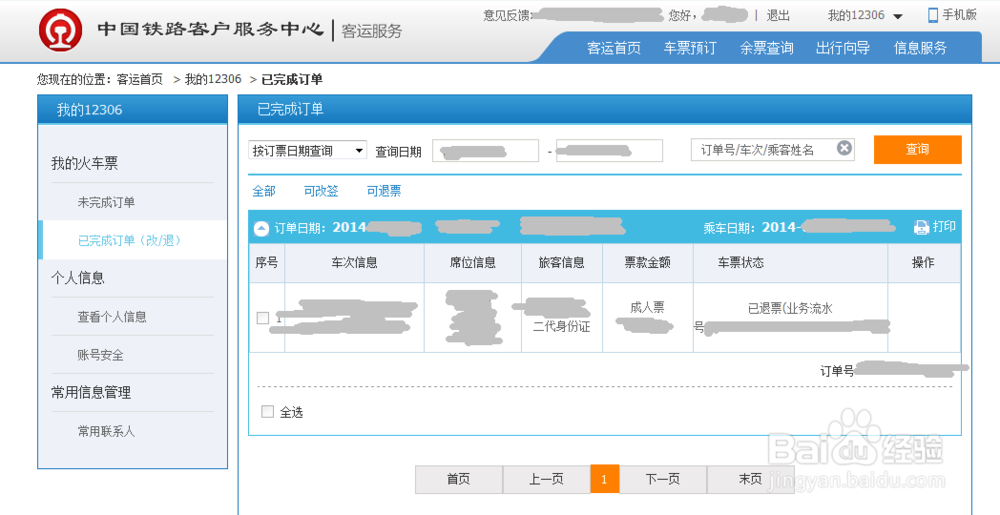
Task: Open the 按订票日期查询 dropdown
Action: click(x=307, y=150)
